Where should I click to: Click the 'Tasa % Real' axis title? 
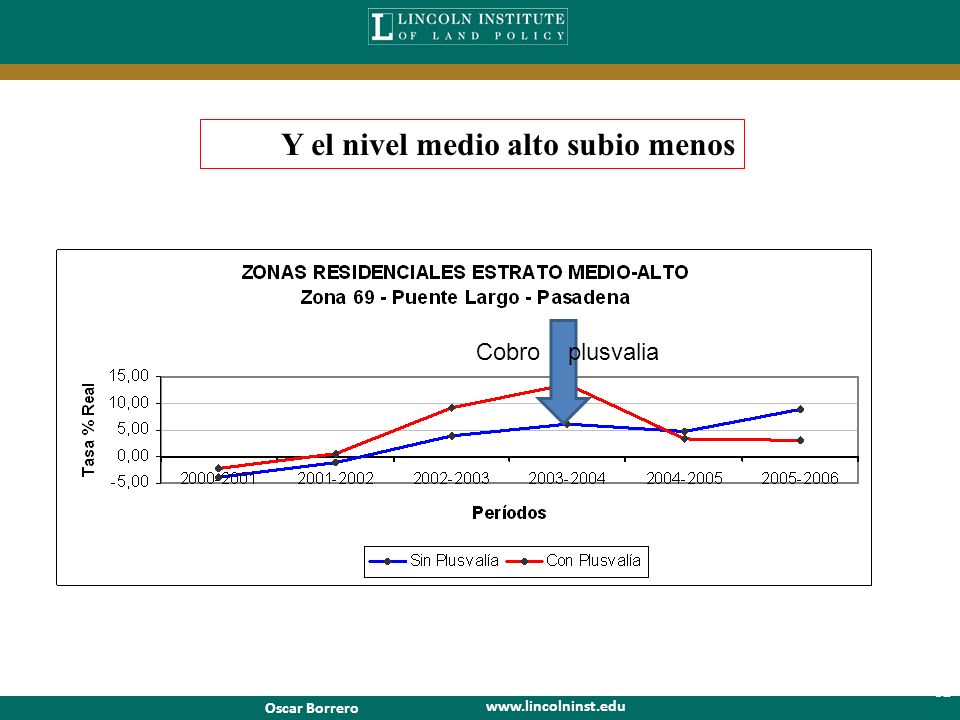coord(89,430)
